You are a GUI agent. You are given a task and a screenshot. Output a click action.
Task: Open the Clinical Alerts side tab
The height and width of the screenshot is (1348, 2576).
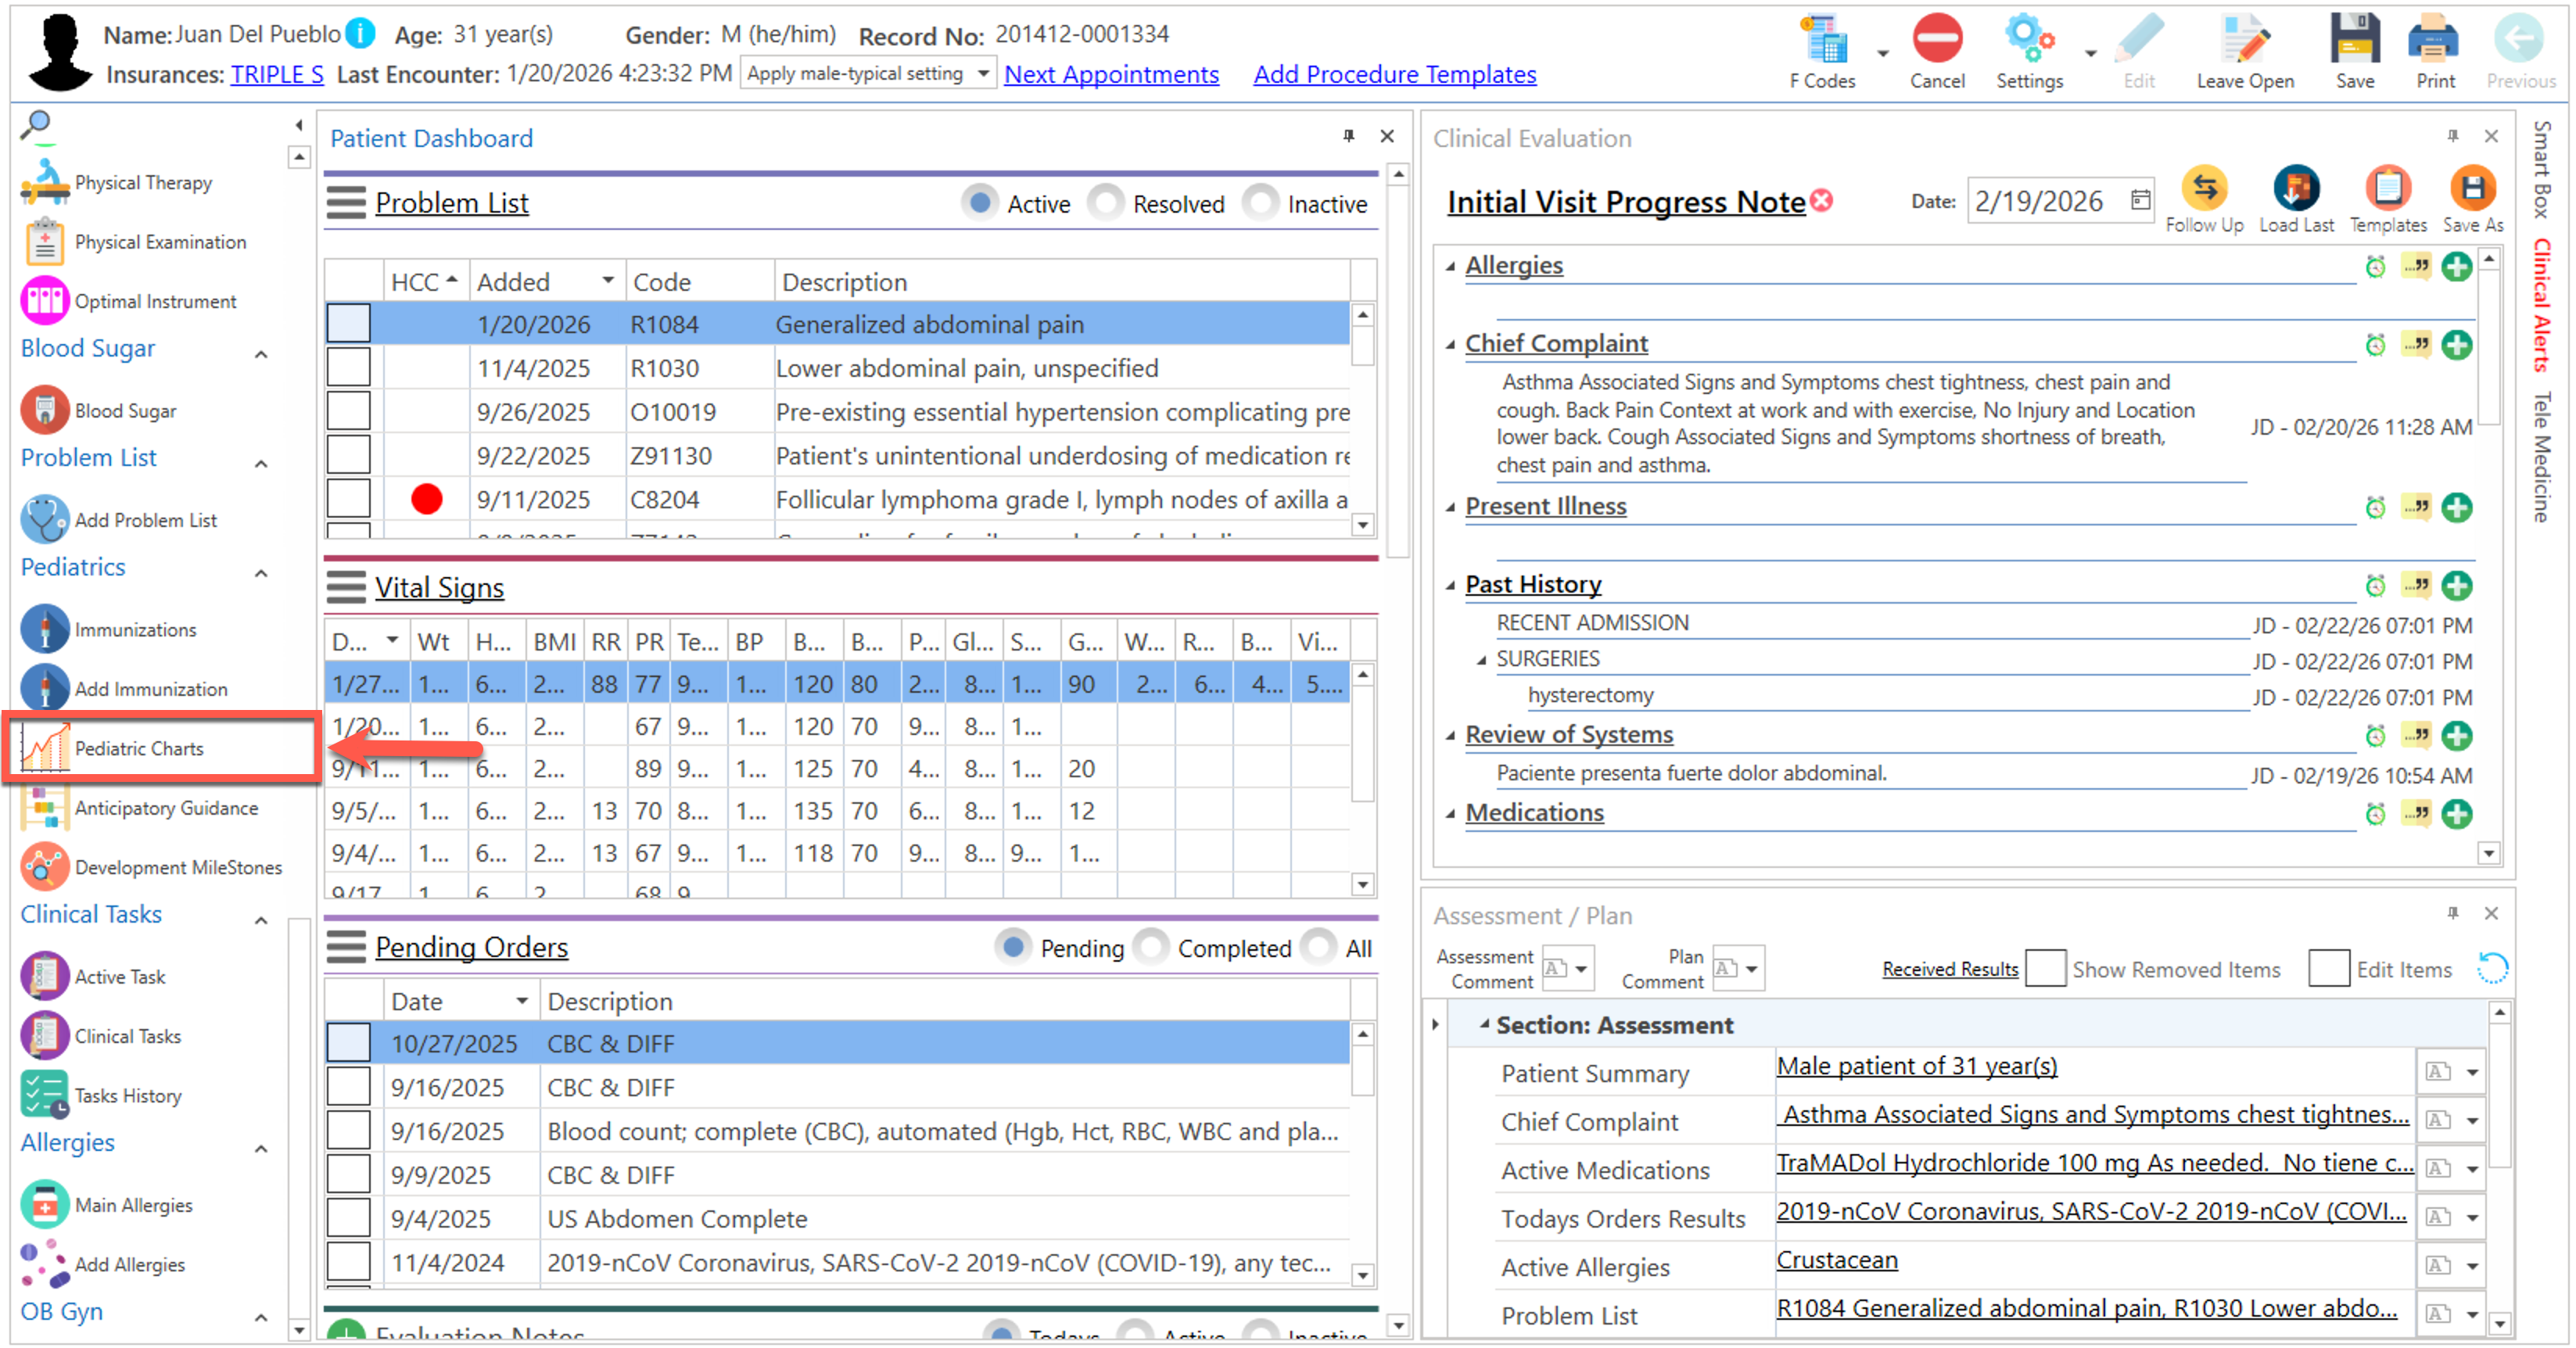pyautogui.click(x=2542, y=305)
